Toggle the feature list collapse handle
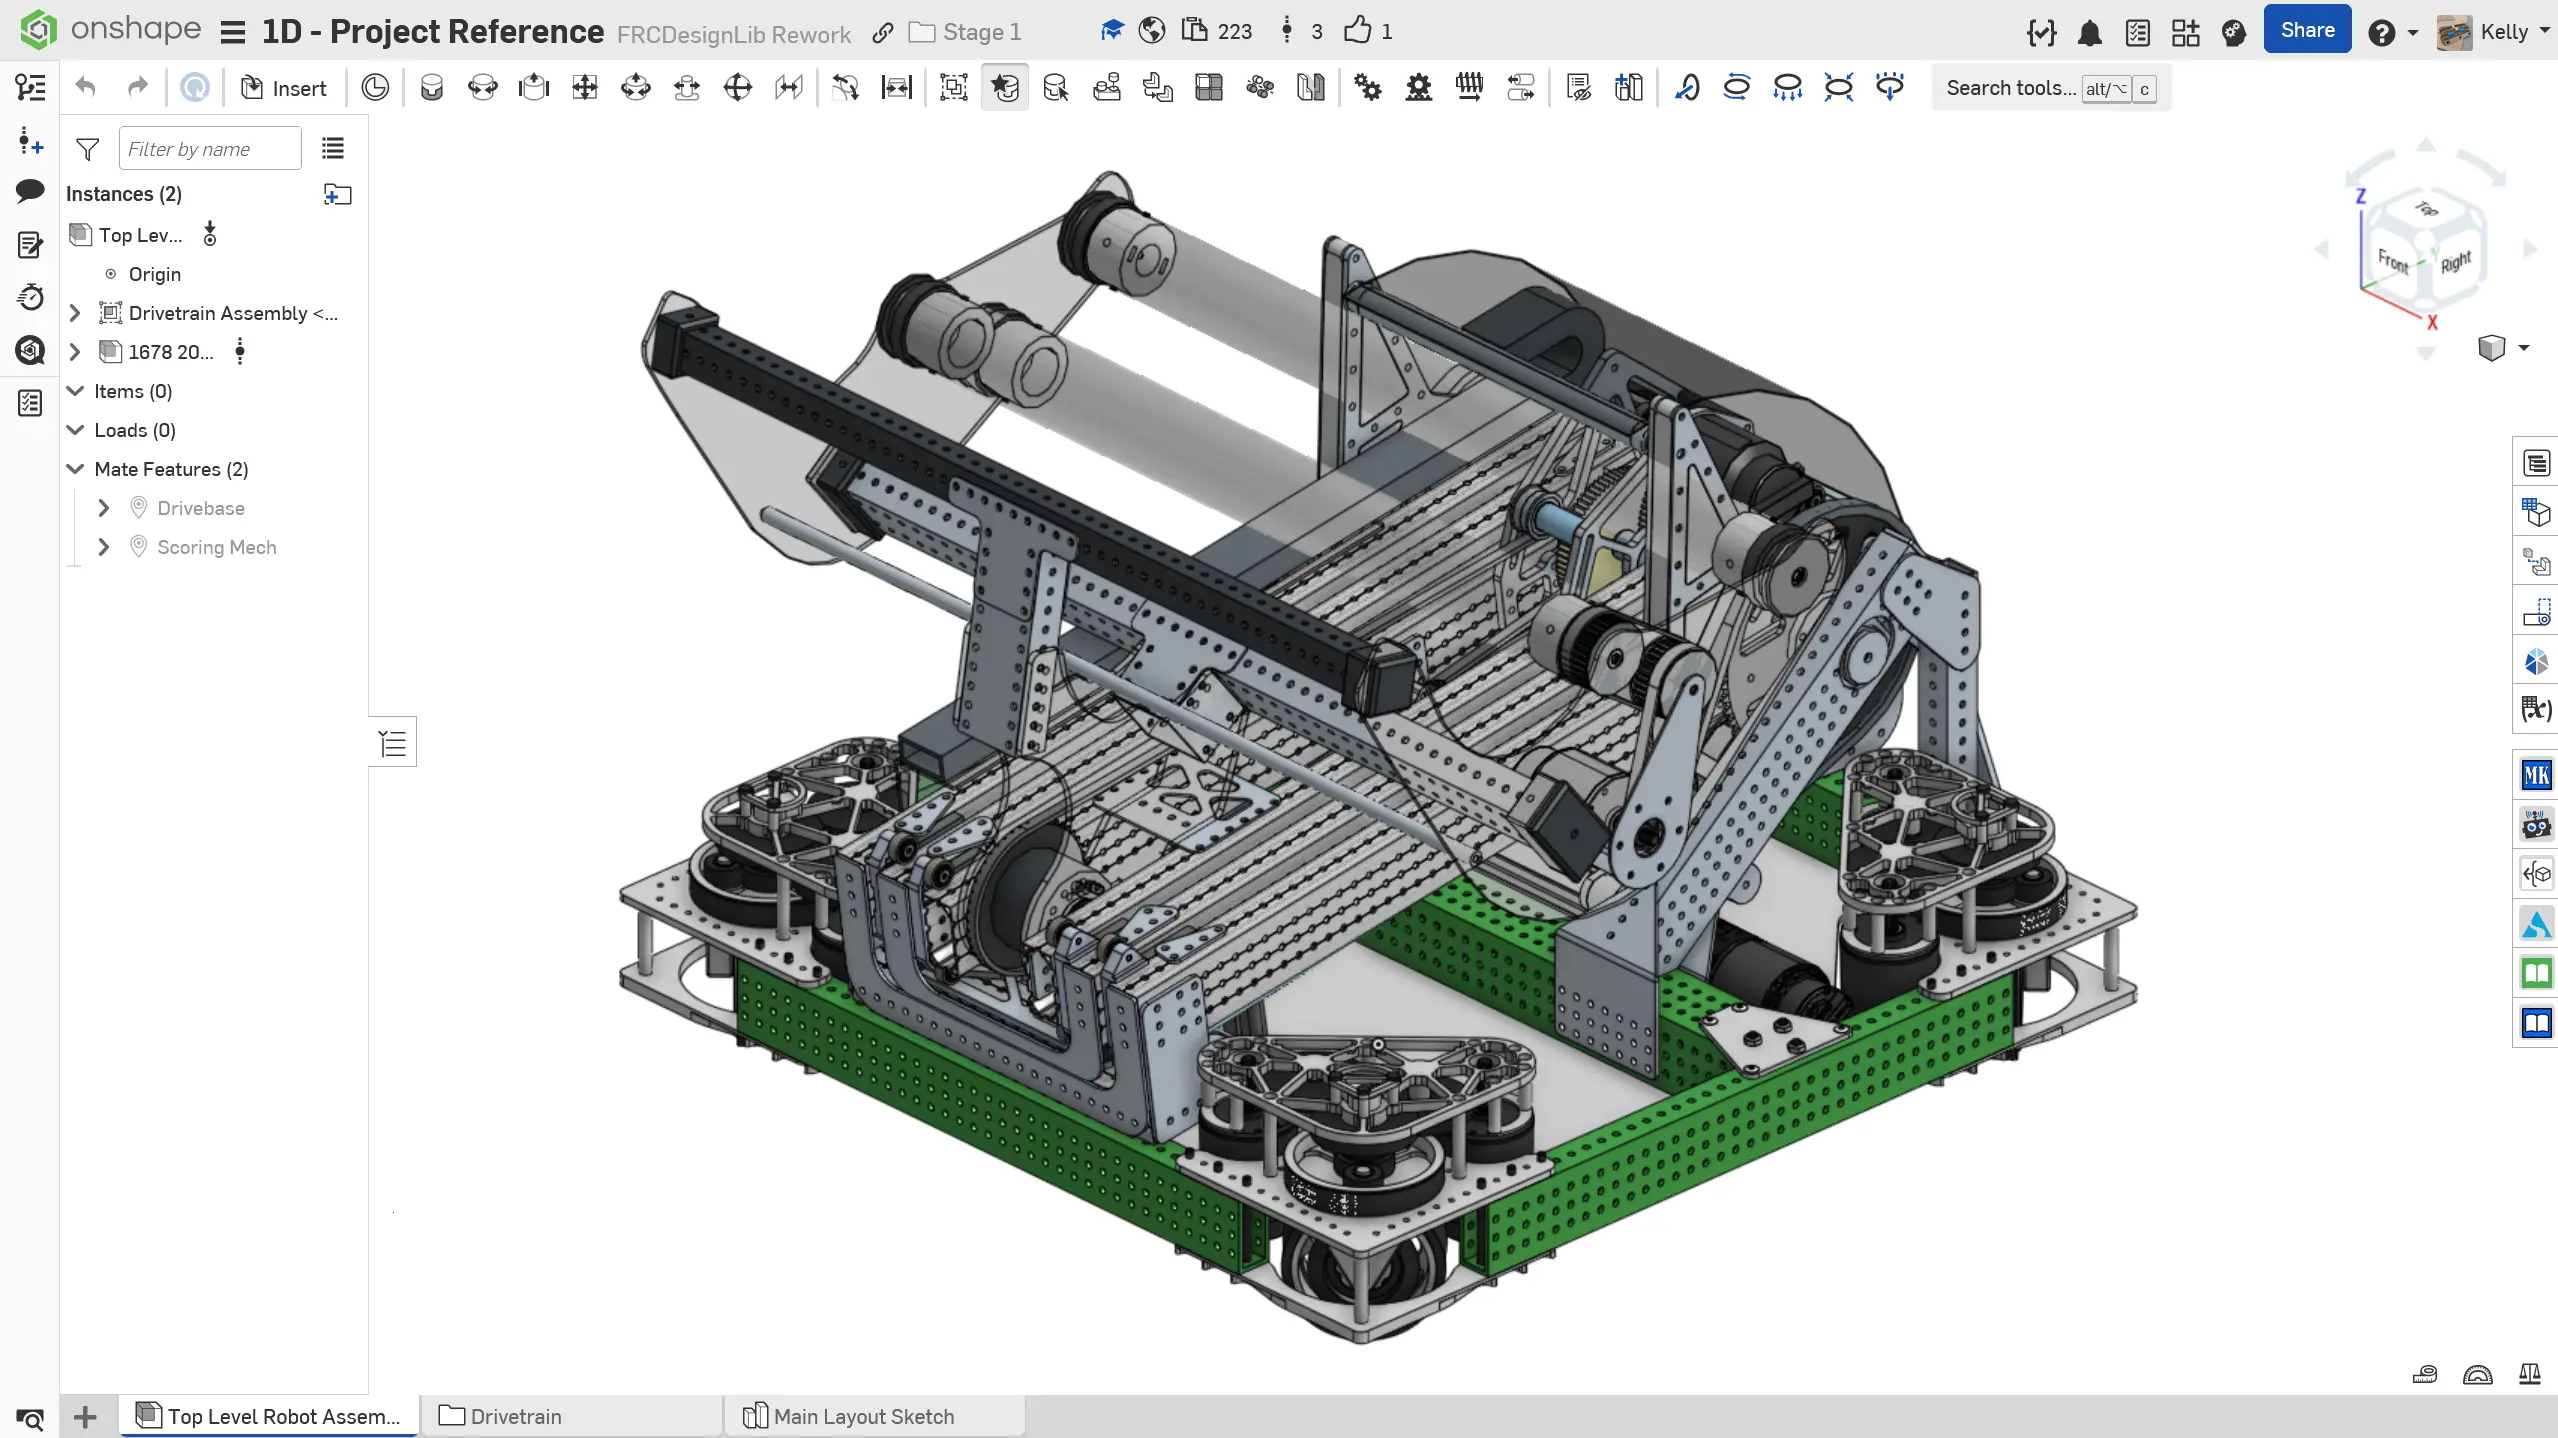Viewport: 2558px width, 1438px height. pyautogui.click(x=393, y=743)
